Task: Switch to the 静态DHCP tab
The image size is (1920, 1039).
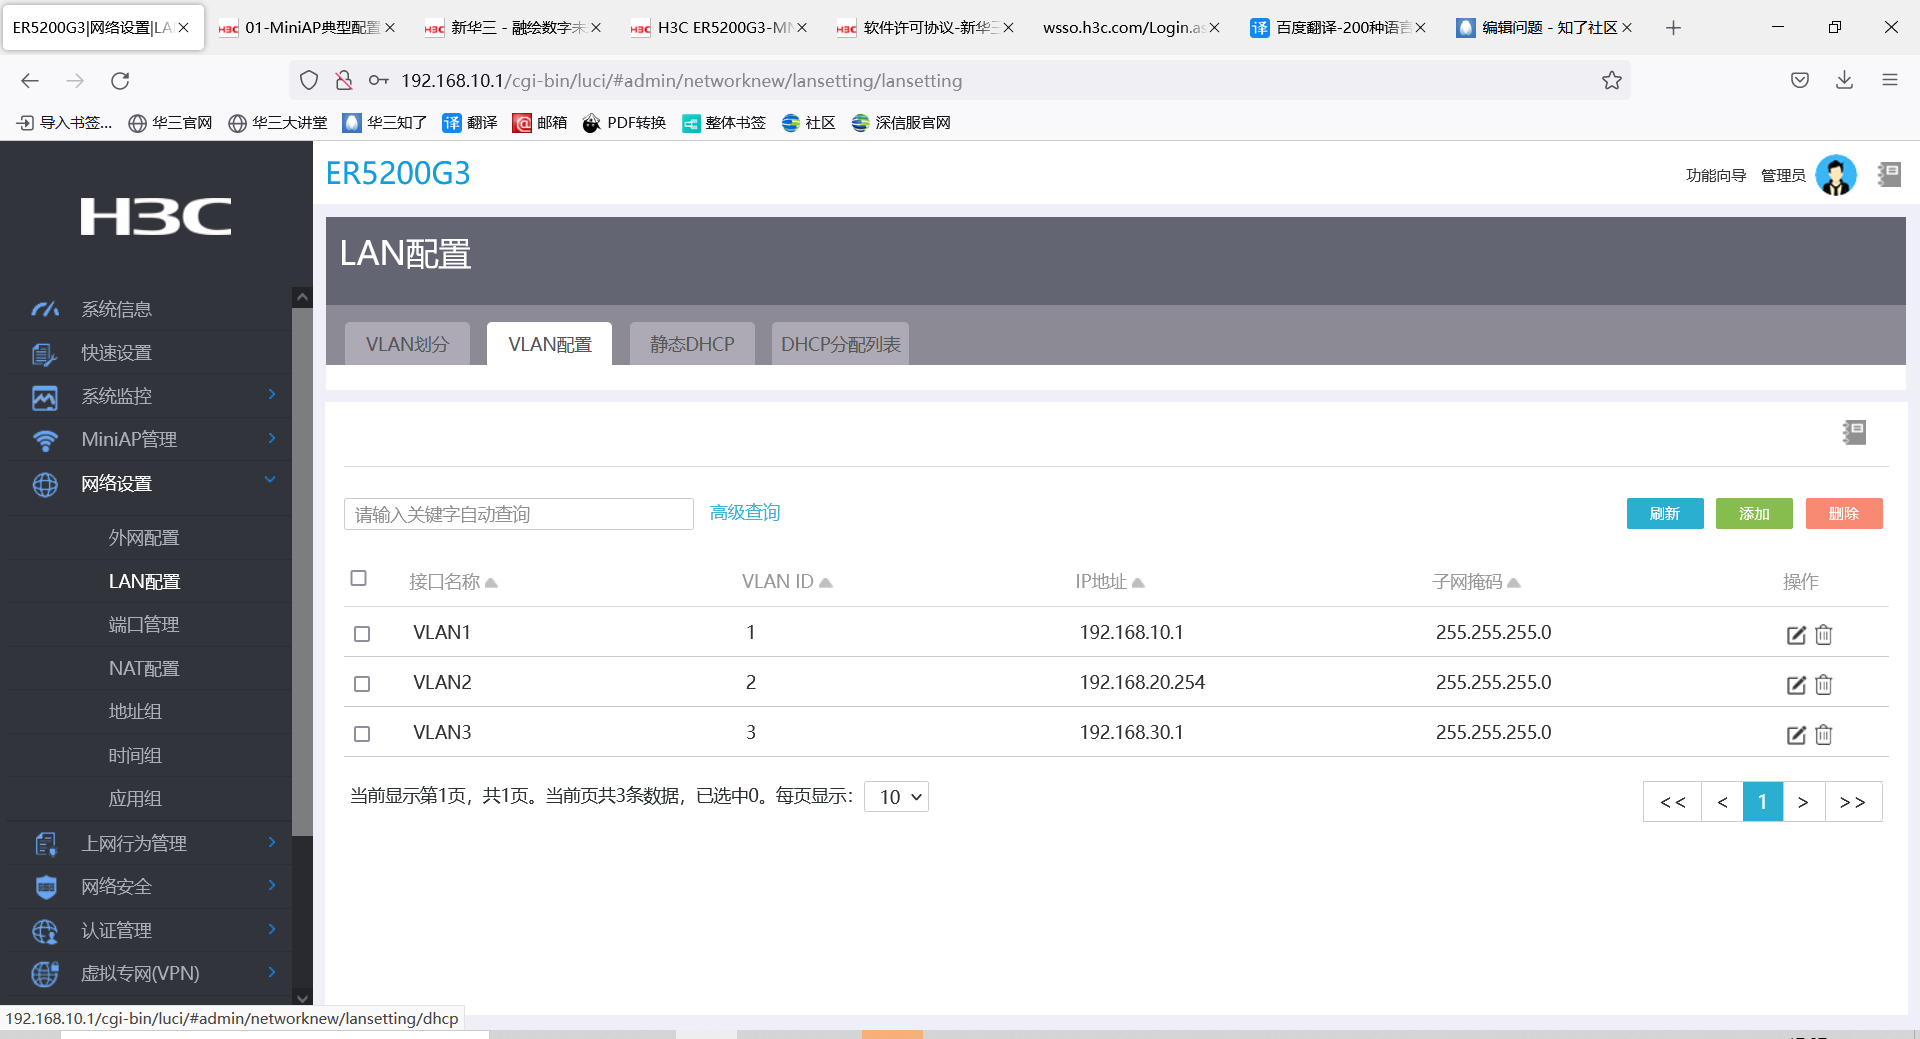Action: click(x=692, y=344)
